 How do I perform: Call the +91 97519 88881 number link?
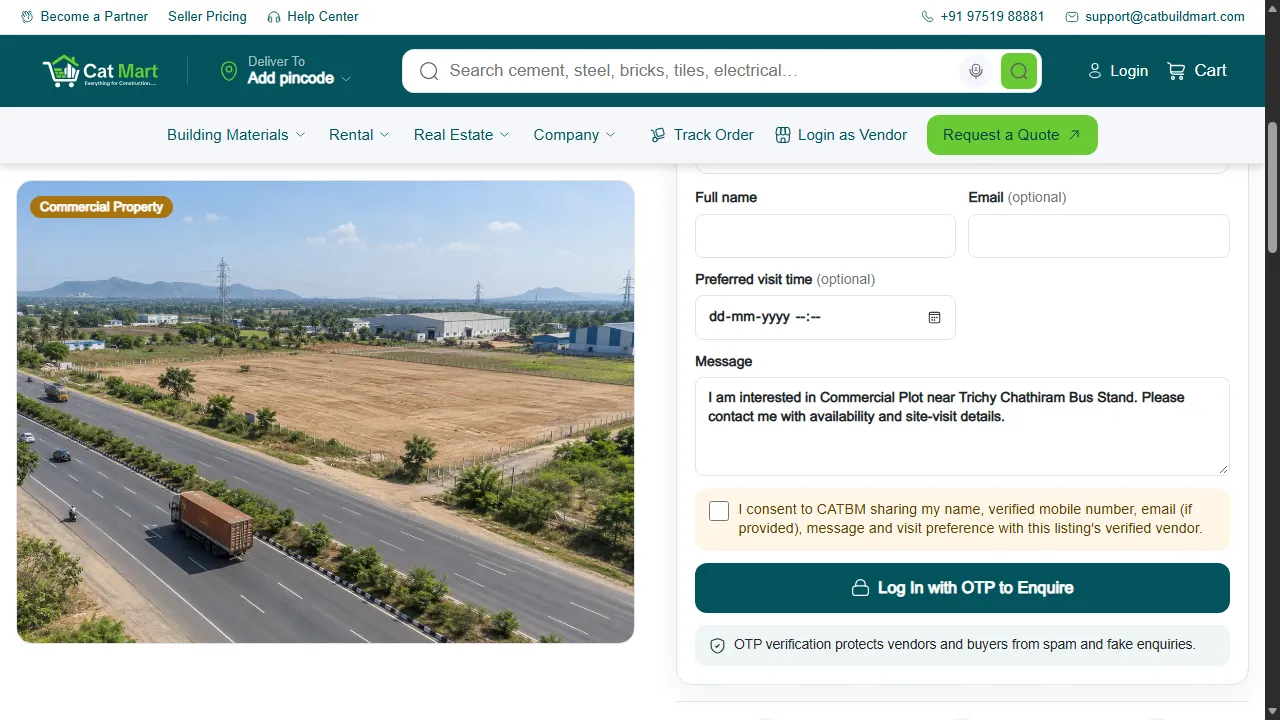click(x=983, y=17)
